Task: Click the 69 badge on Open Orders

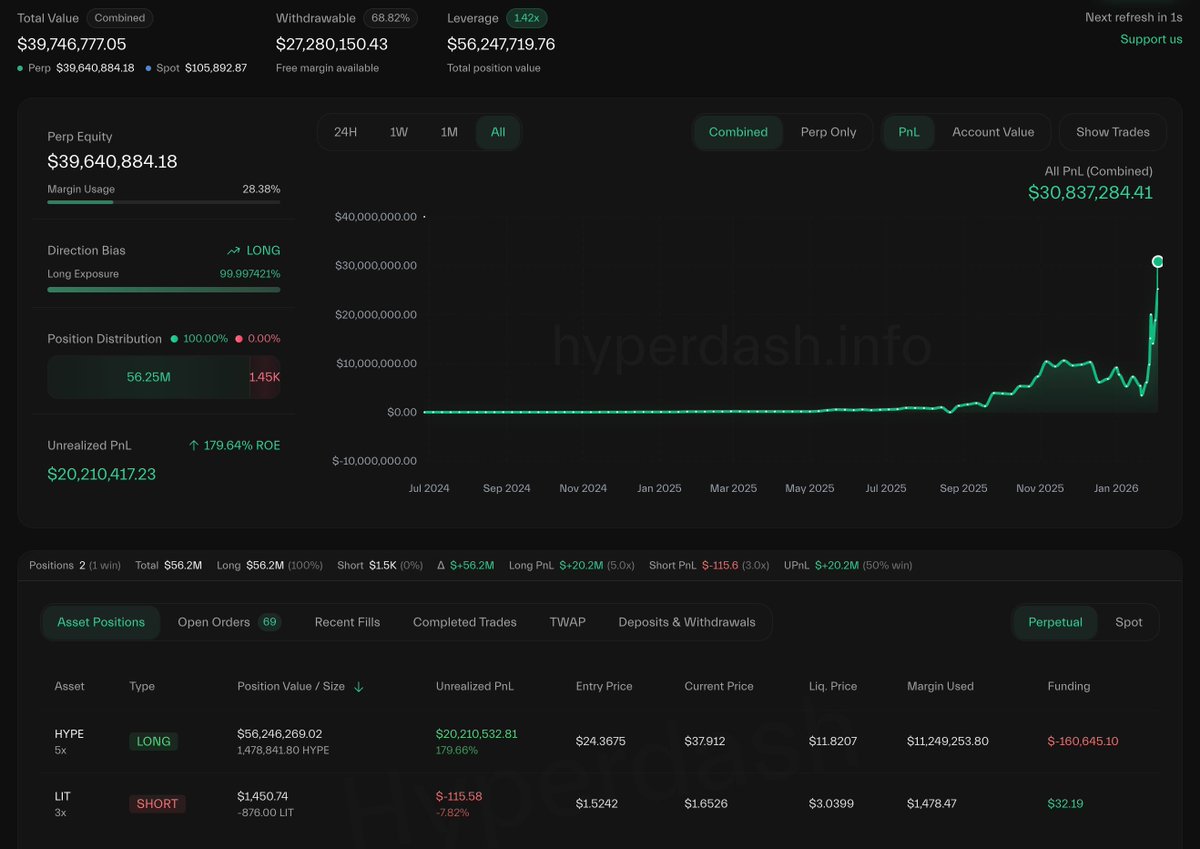Action: (x=269, y=622)
